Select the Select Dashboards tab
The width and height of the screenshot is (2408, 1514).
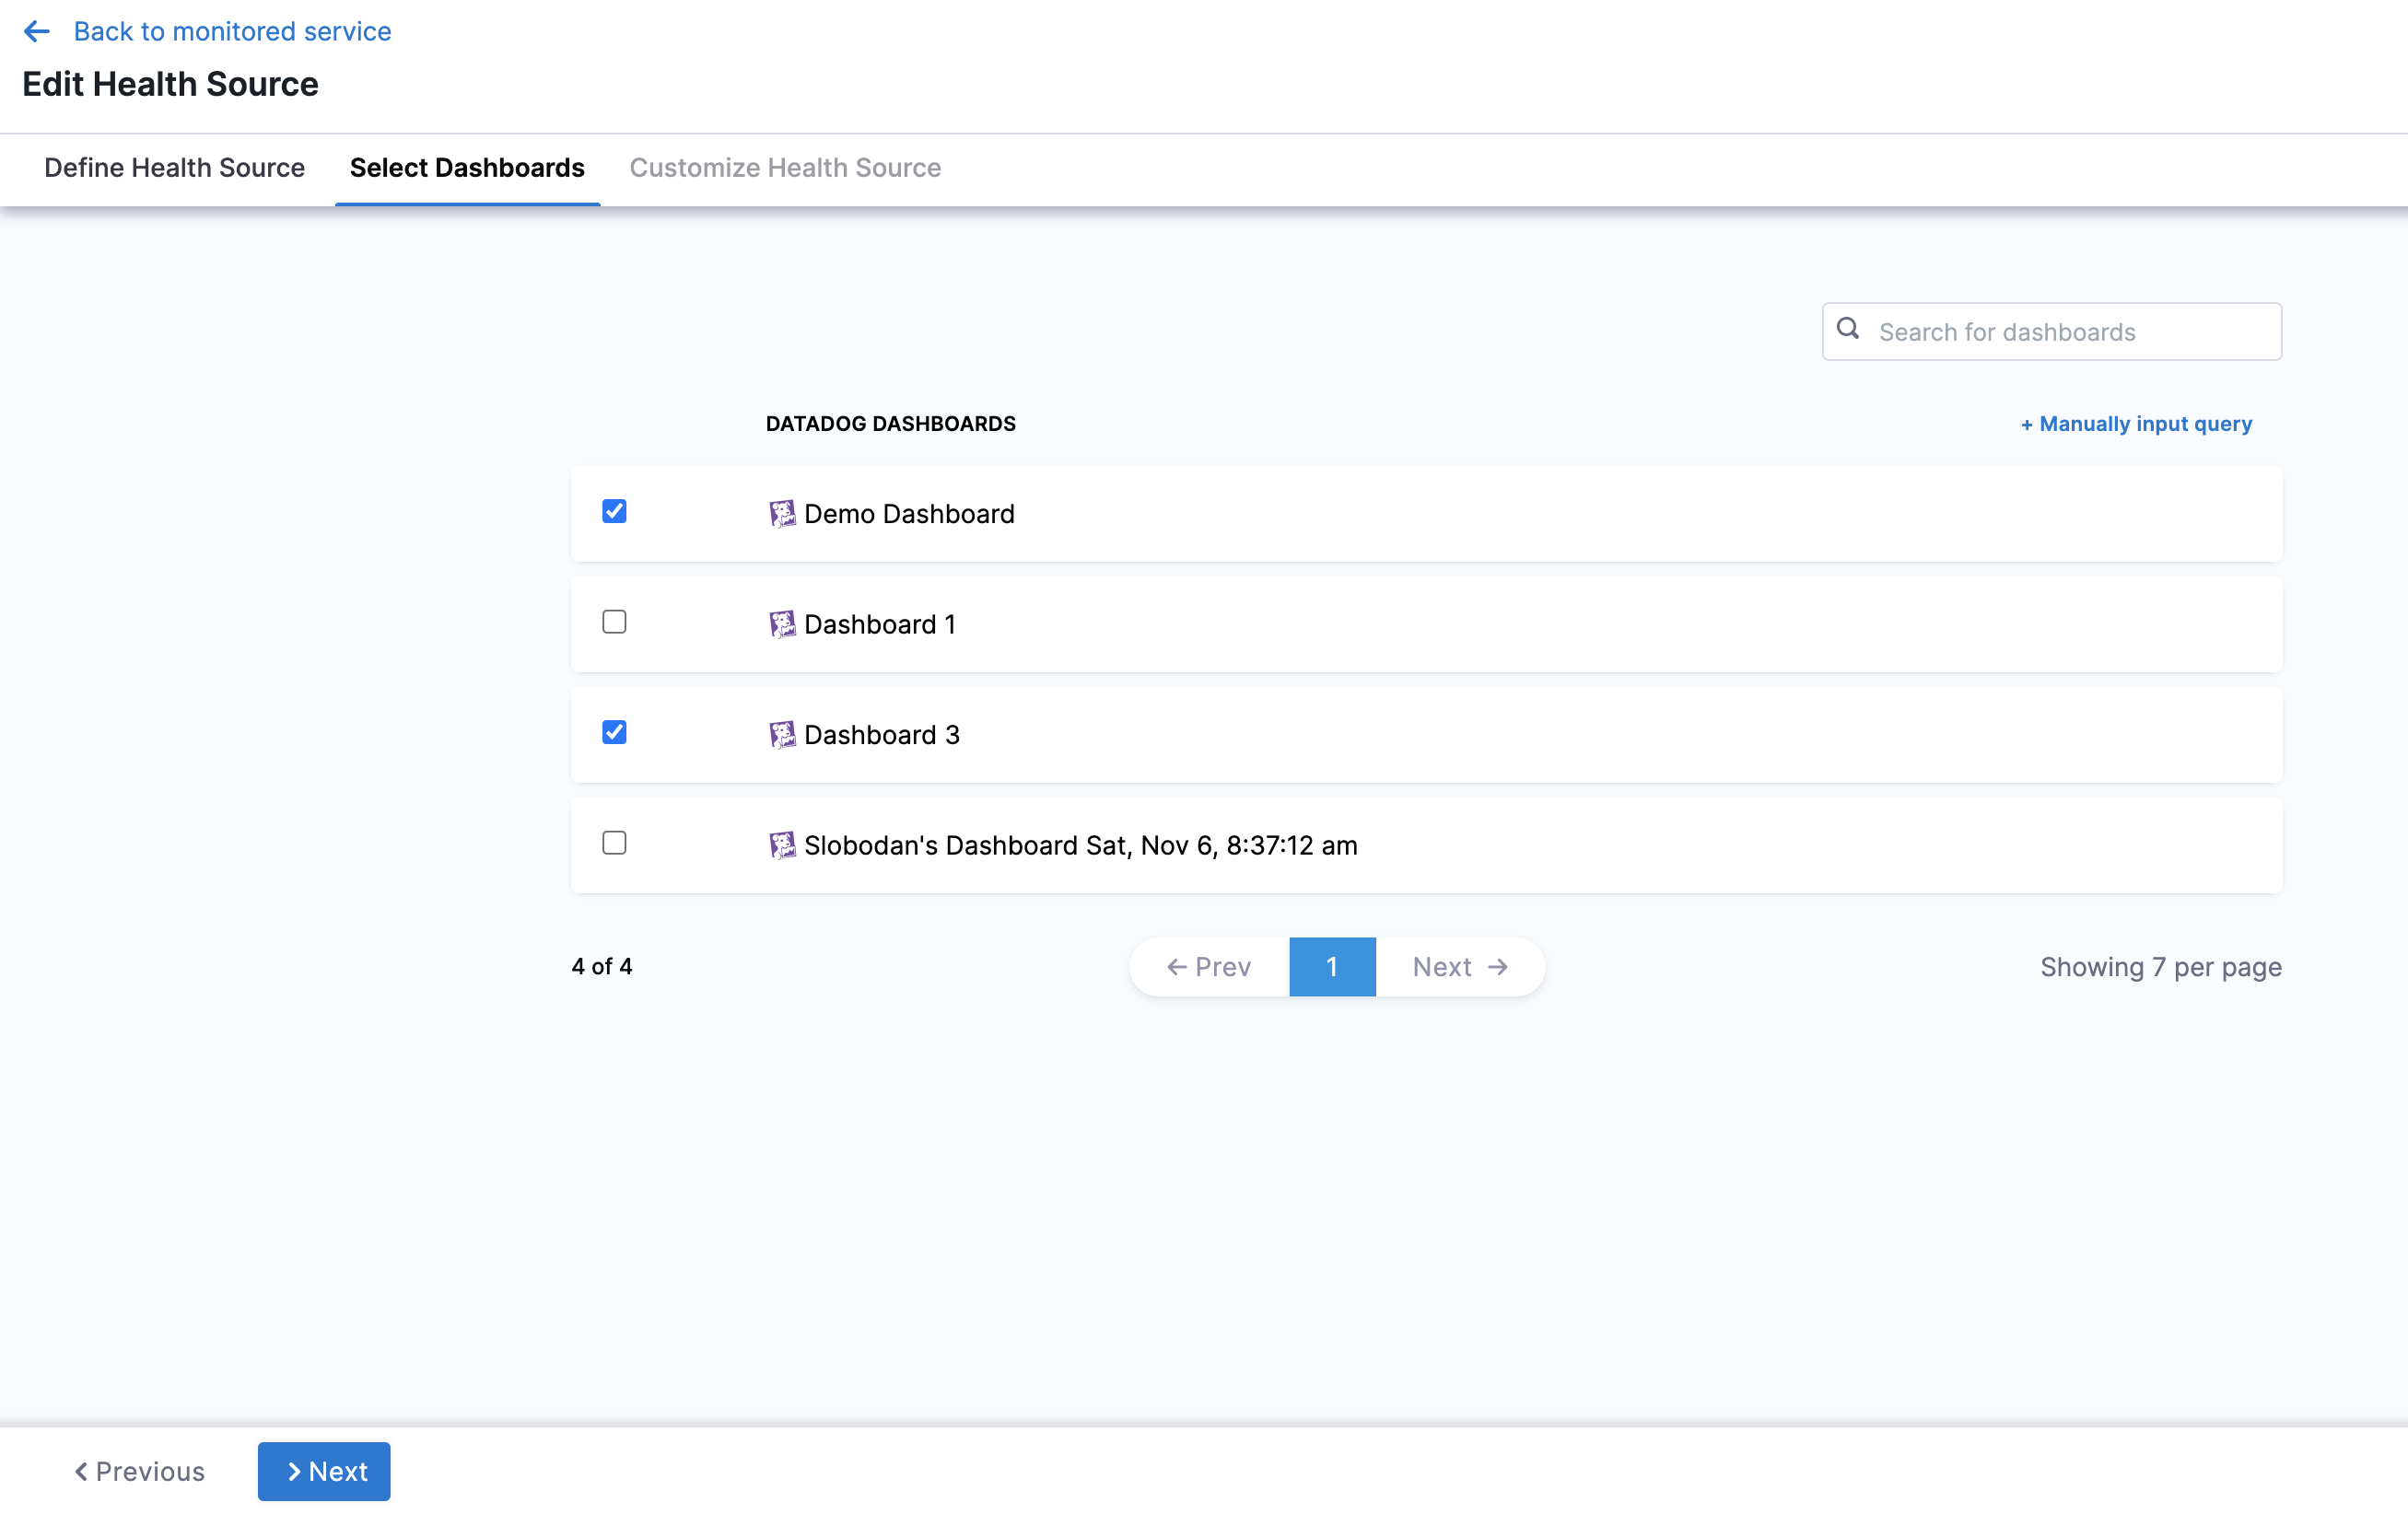click(x=467, y=168)
